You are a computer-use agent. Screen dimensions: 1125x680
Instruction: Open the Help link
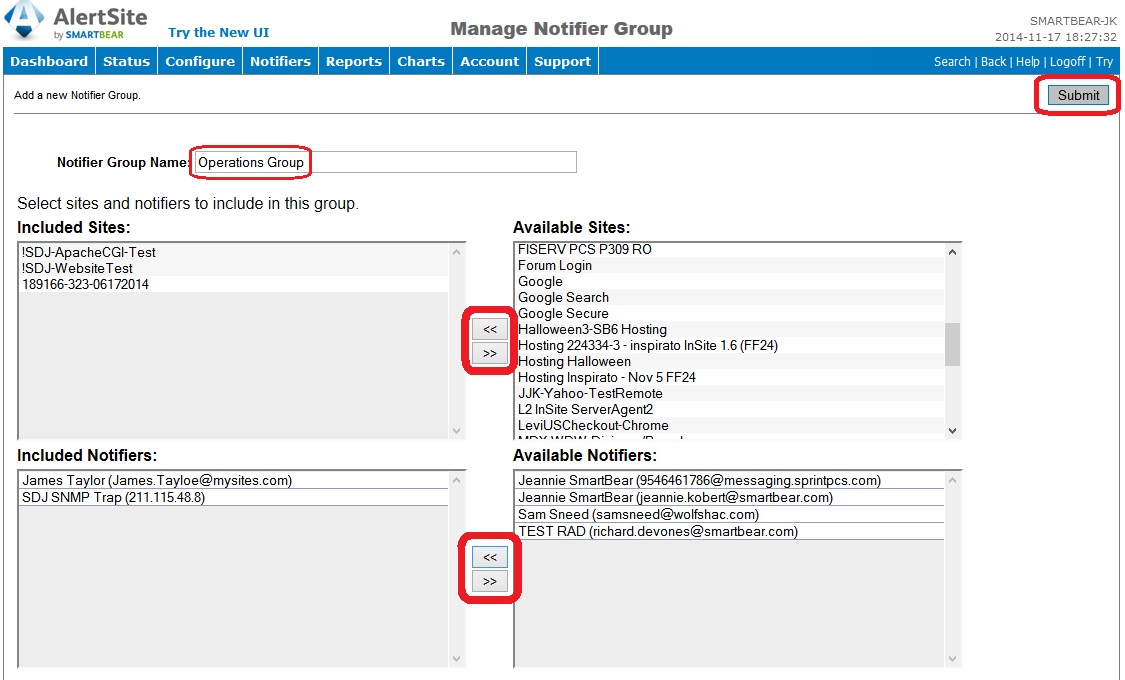coord(1028,61)
